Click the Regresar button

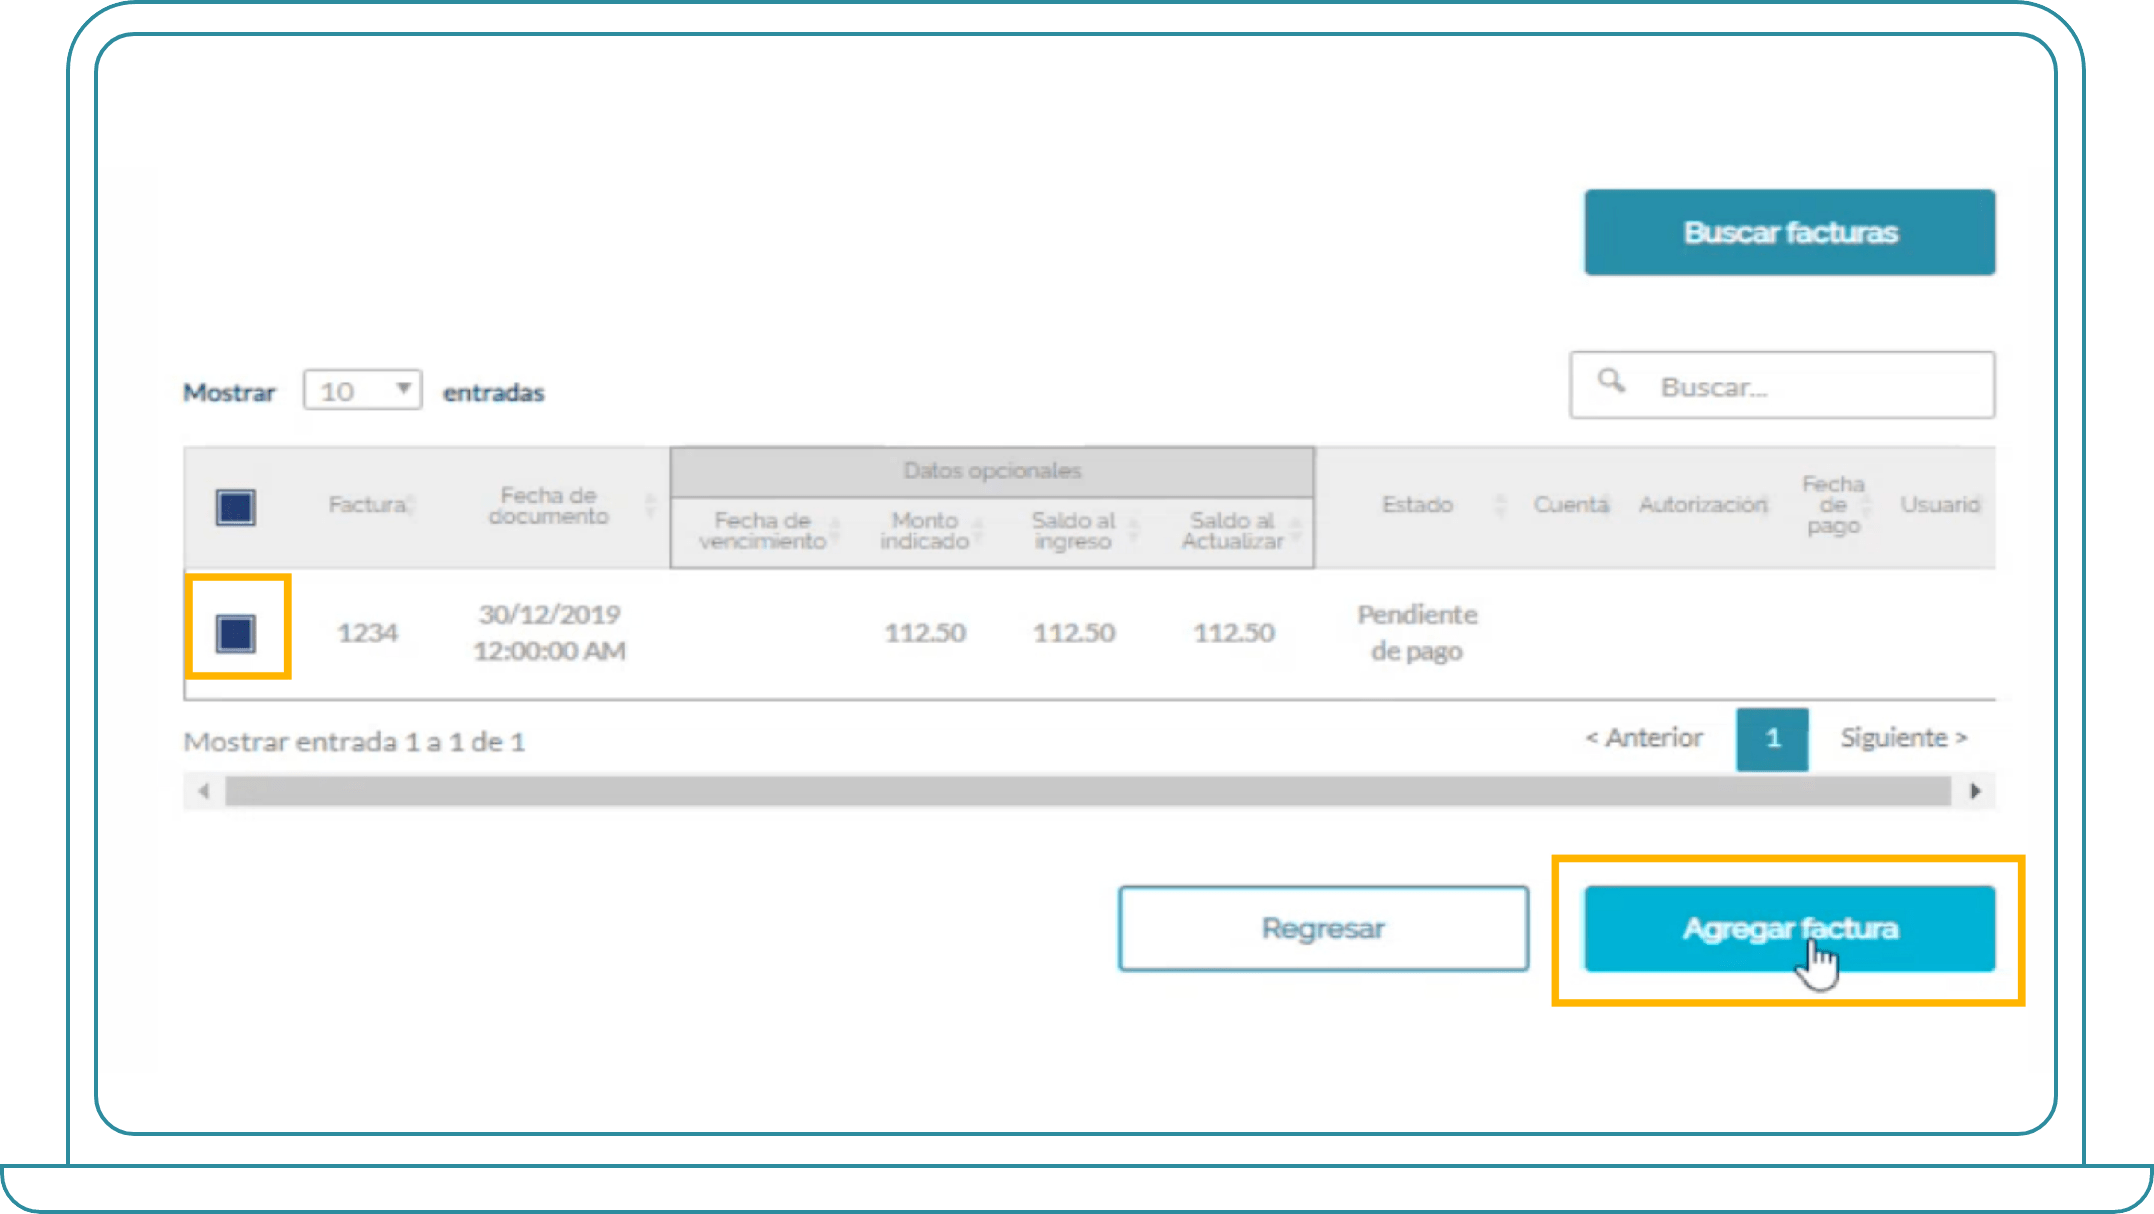1323,928
